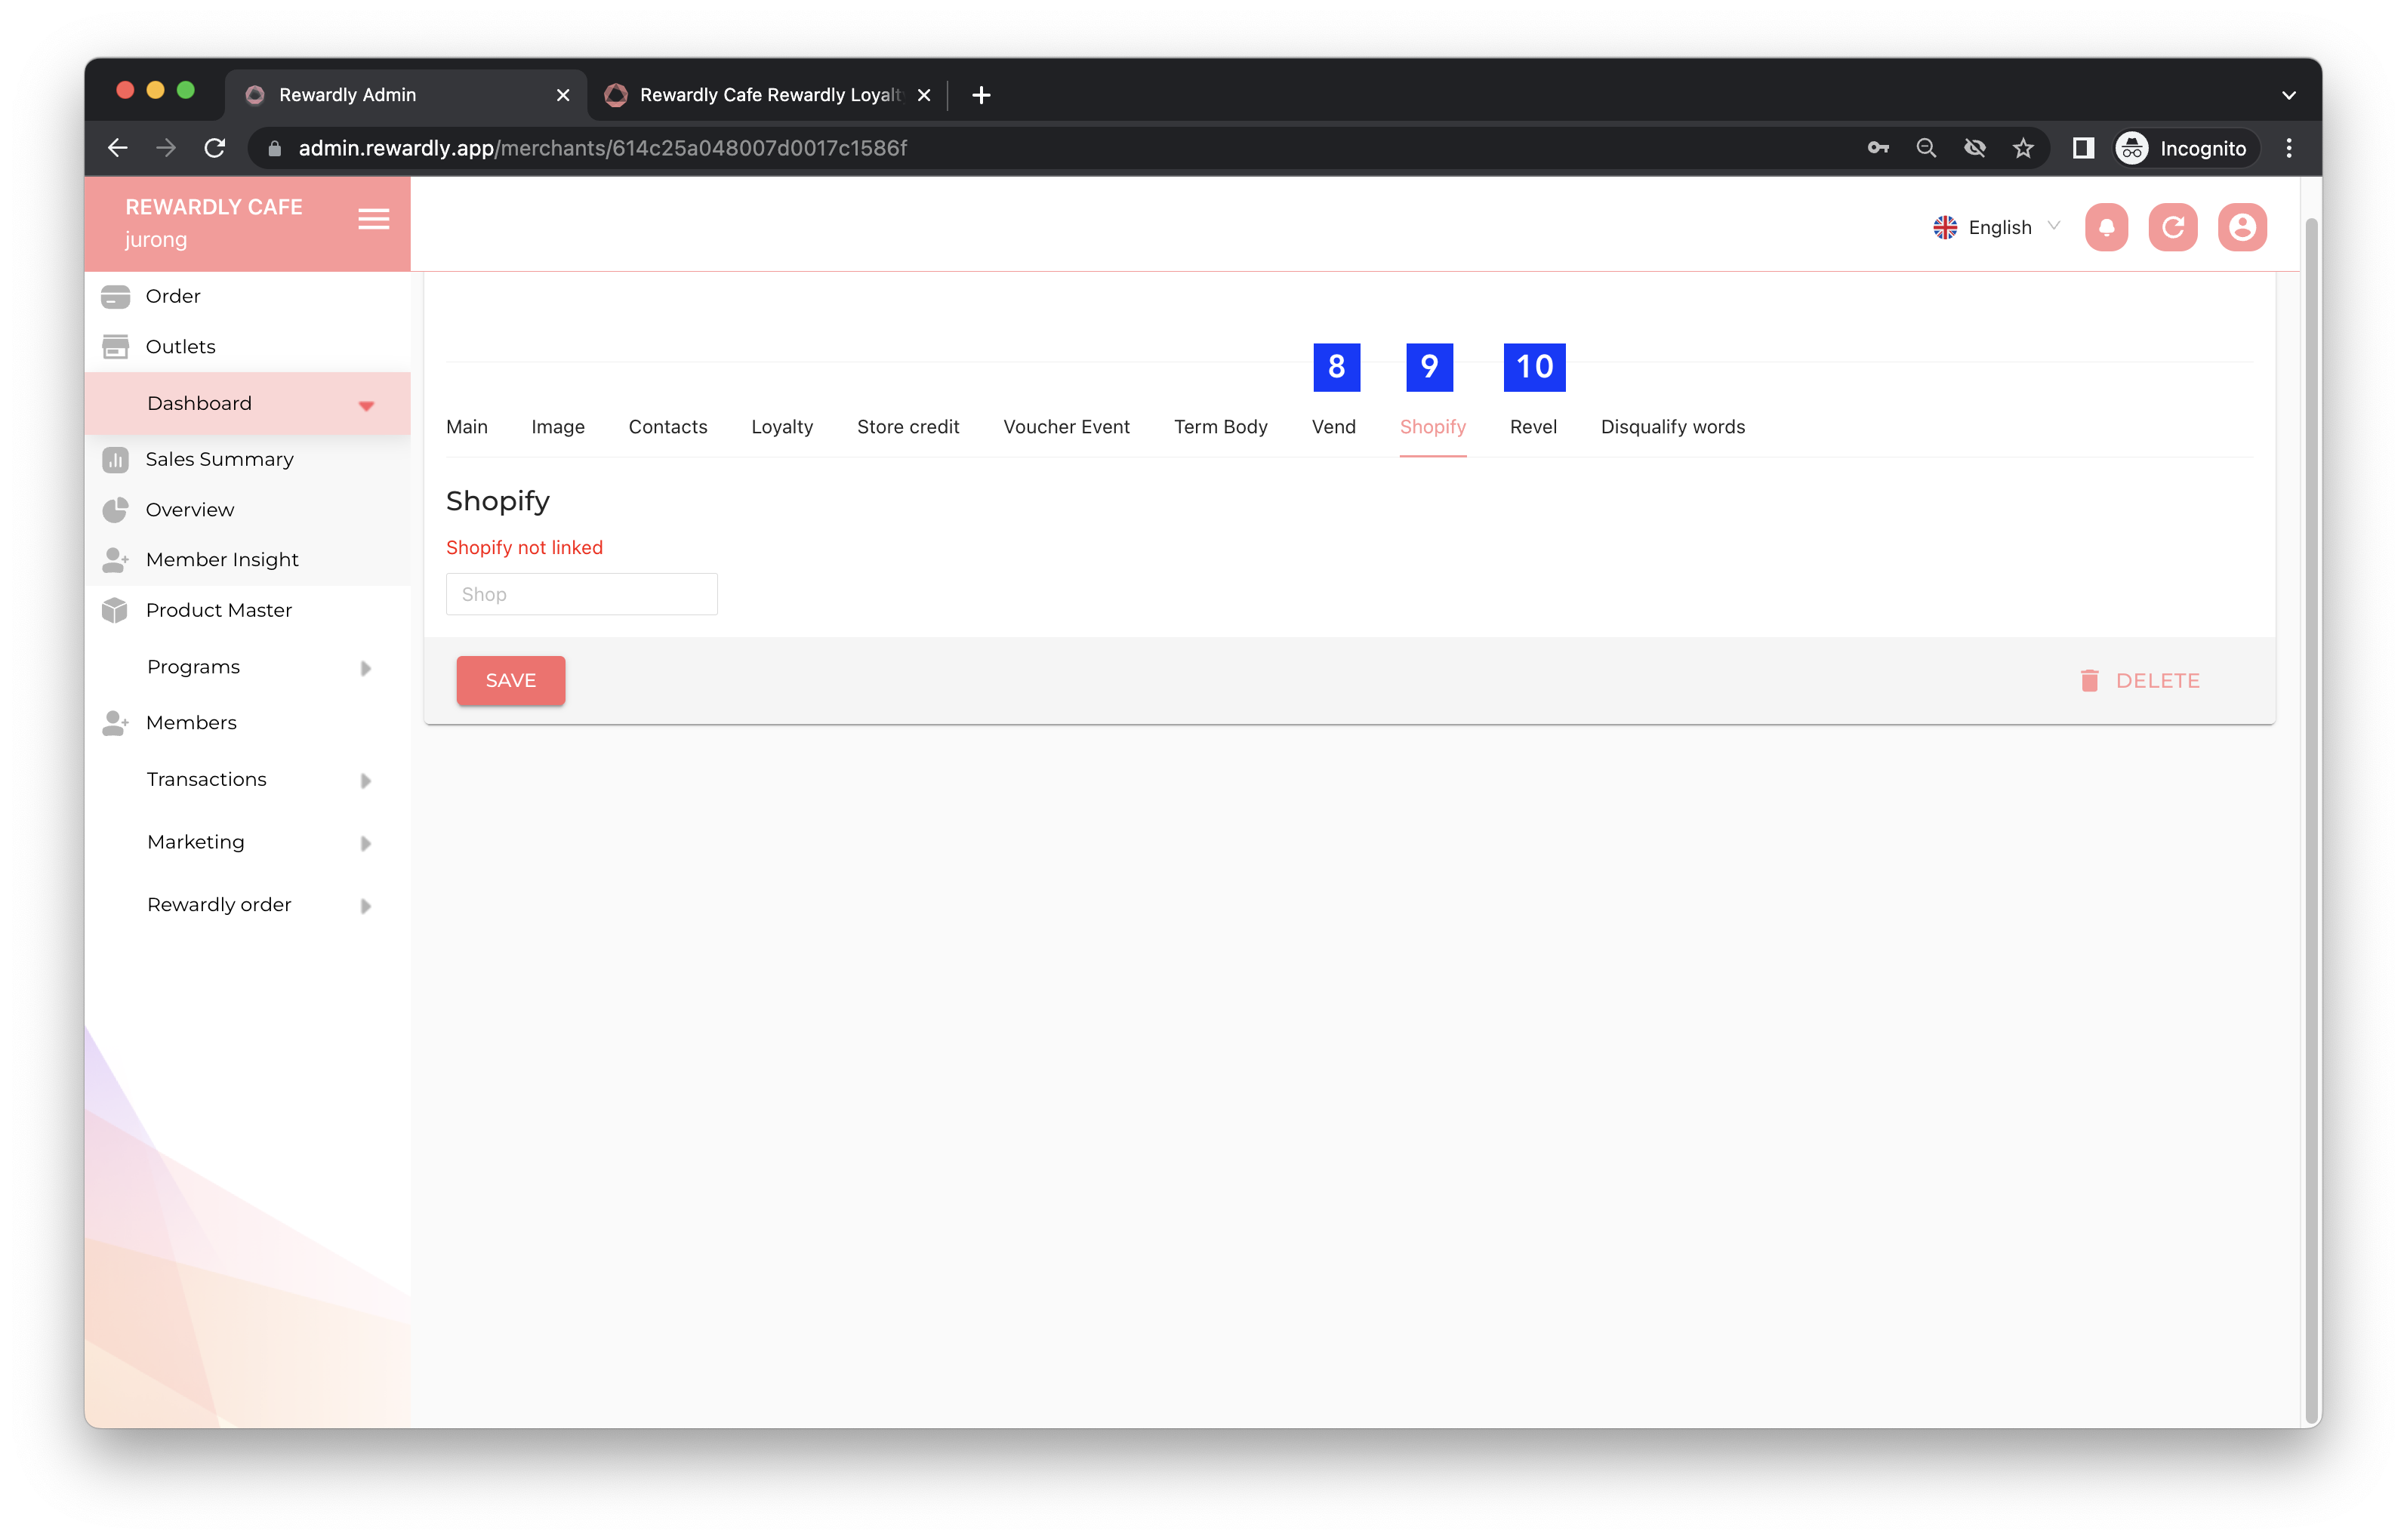Switch to the Disqualify words tab
Image resolution: width=2407 pixels, height=1540 pixels.
[1672, 427]
